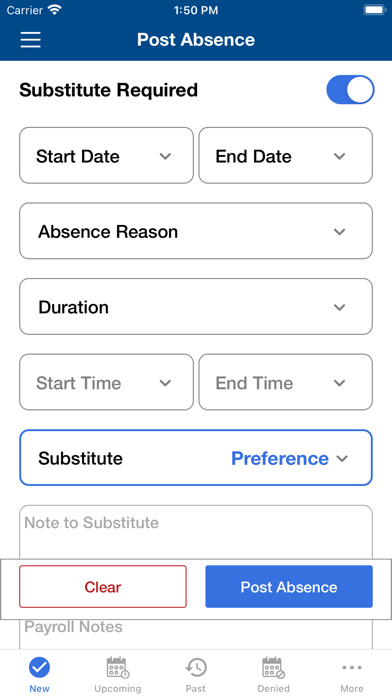
Task: Open the End Date dropdown
Action: click(x=285, y=155)
